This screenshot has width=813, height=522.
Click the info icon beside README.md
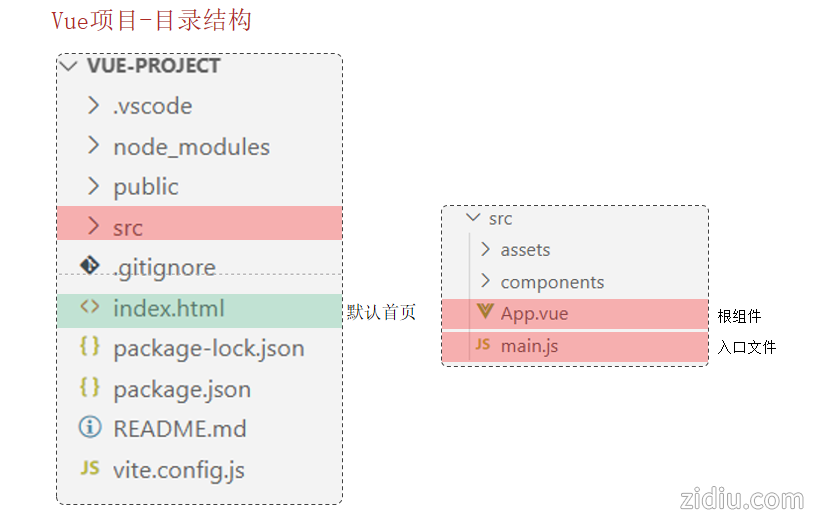90,428
